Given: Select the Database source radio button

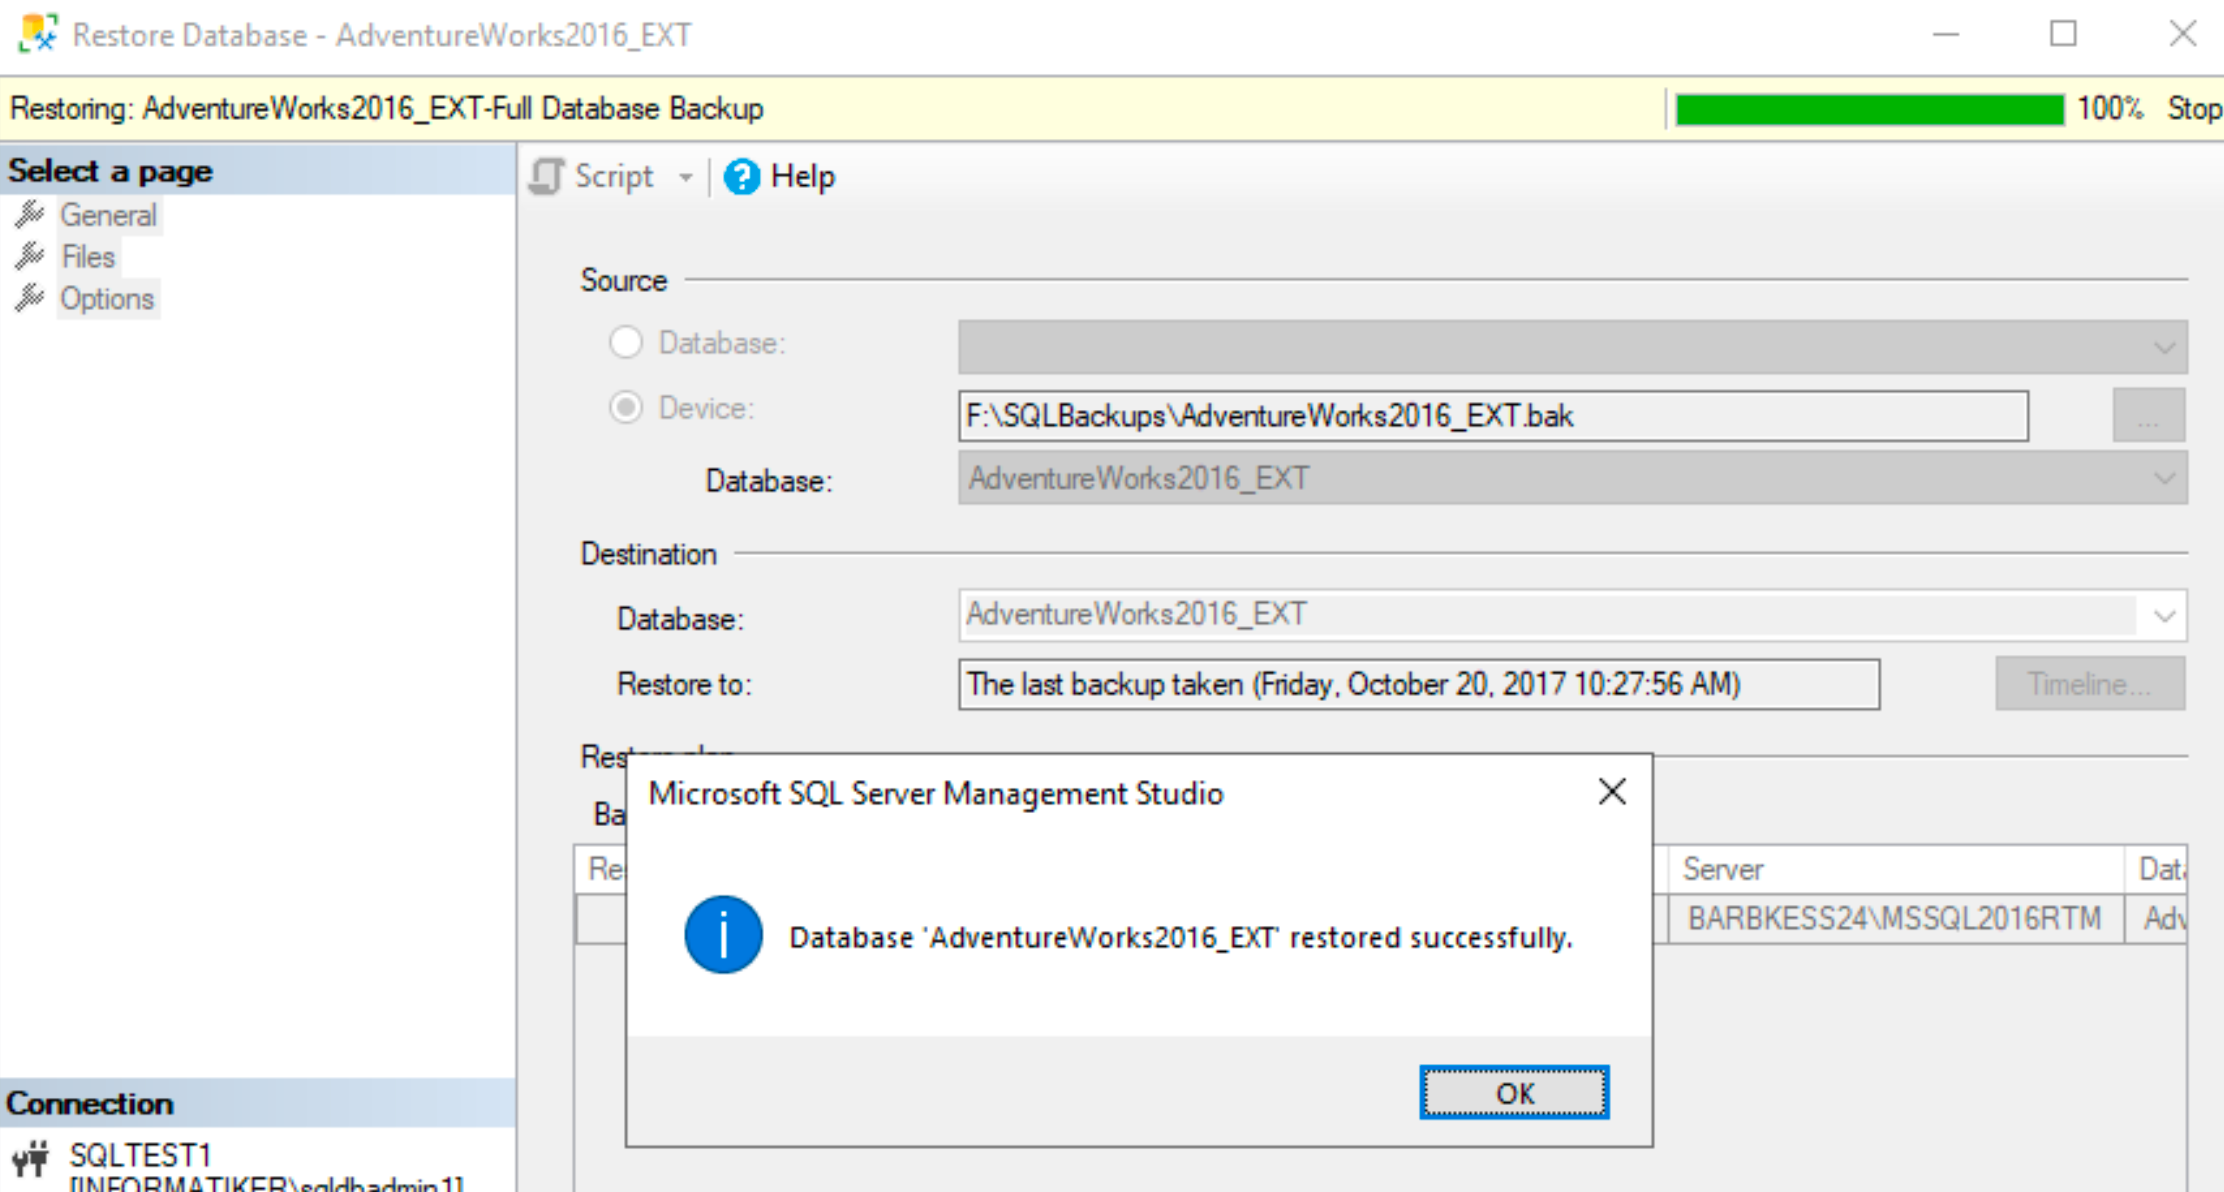Looking at the screenshot, I should tap(626, 342).
